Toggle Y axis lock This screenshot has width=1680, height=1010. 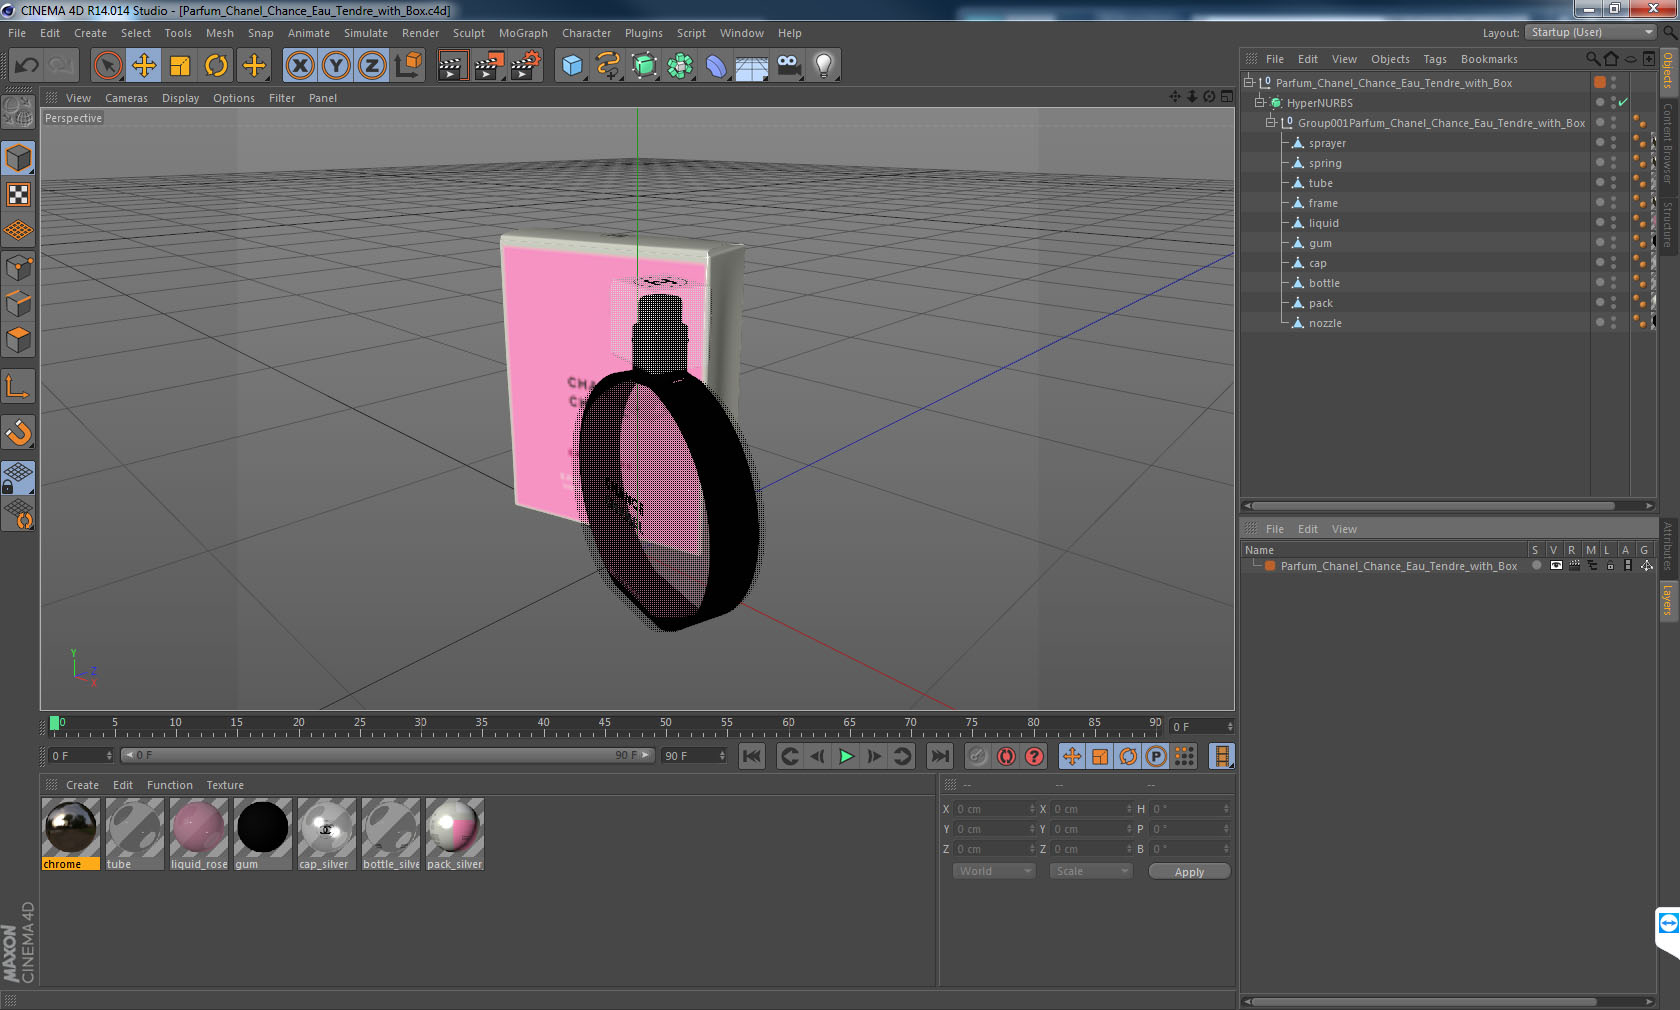pyautogui.click(x=336, y=66)
